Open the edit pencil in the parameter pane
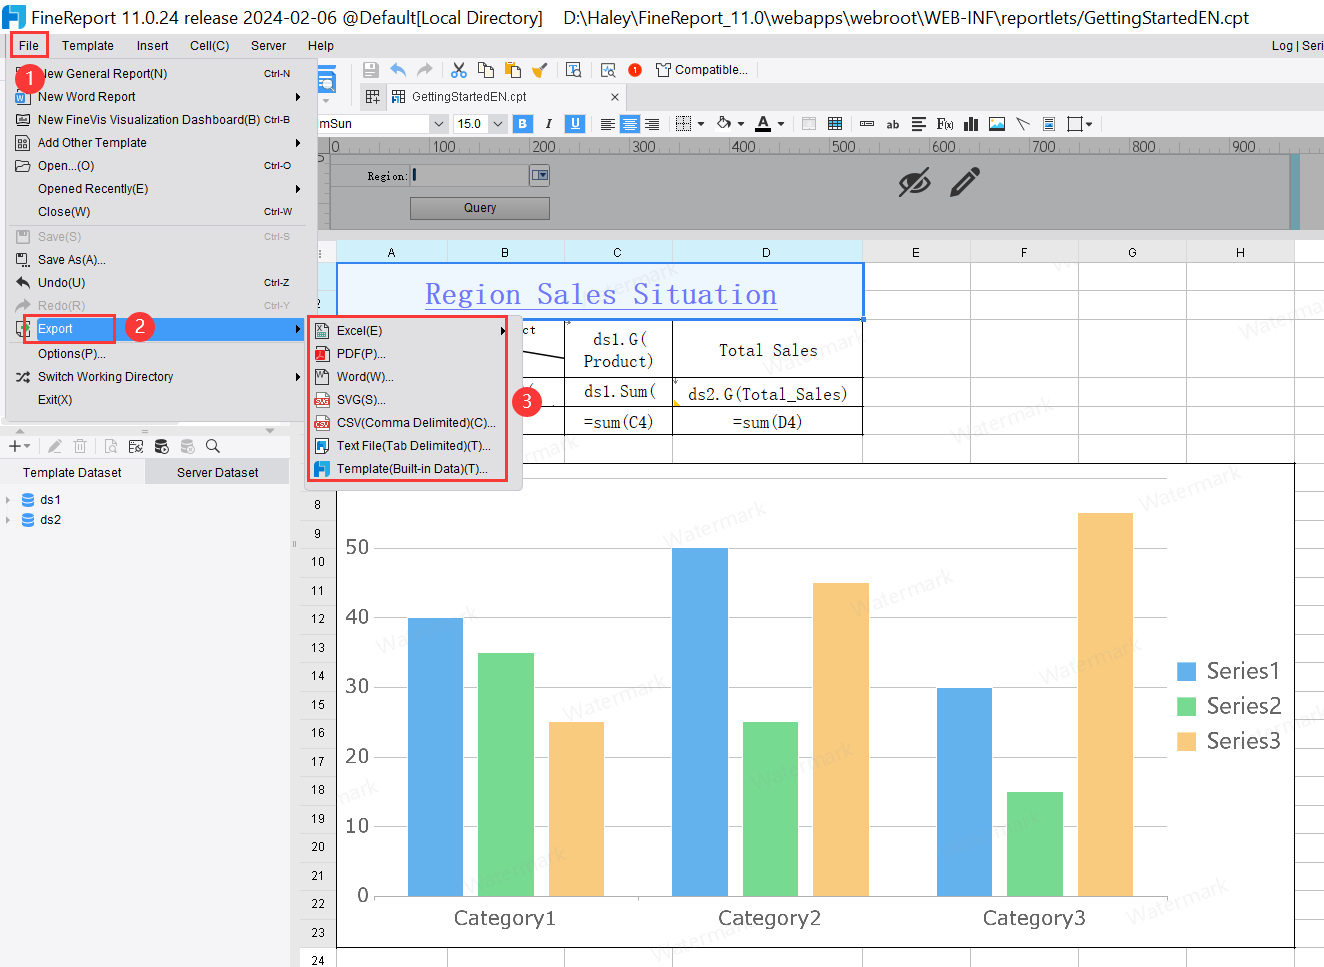Image resolution: width=1324 pixels, height=967 pixels. pyautogui.click(x=964, y=182)
